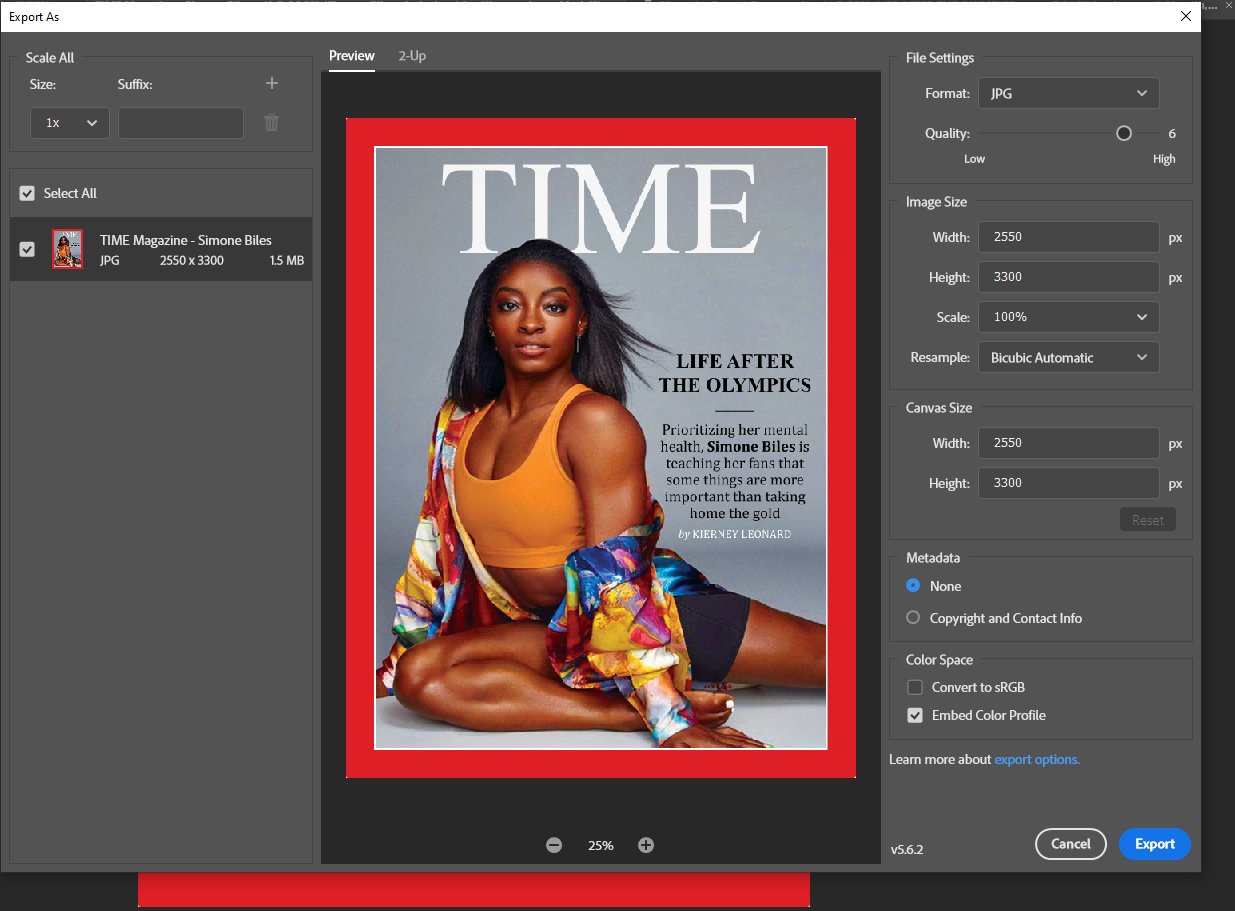Open the 1x Size dropdown
This screenshot has width=1235, height=911.
70,122
